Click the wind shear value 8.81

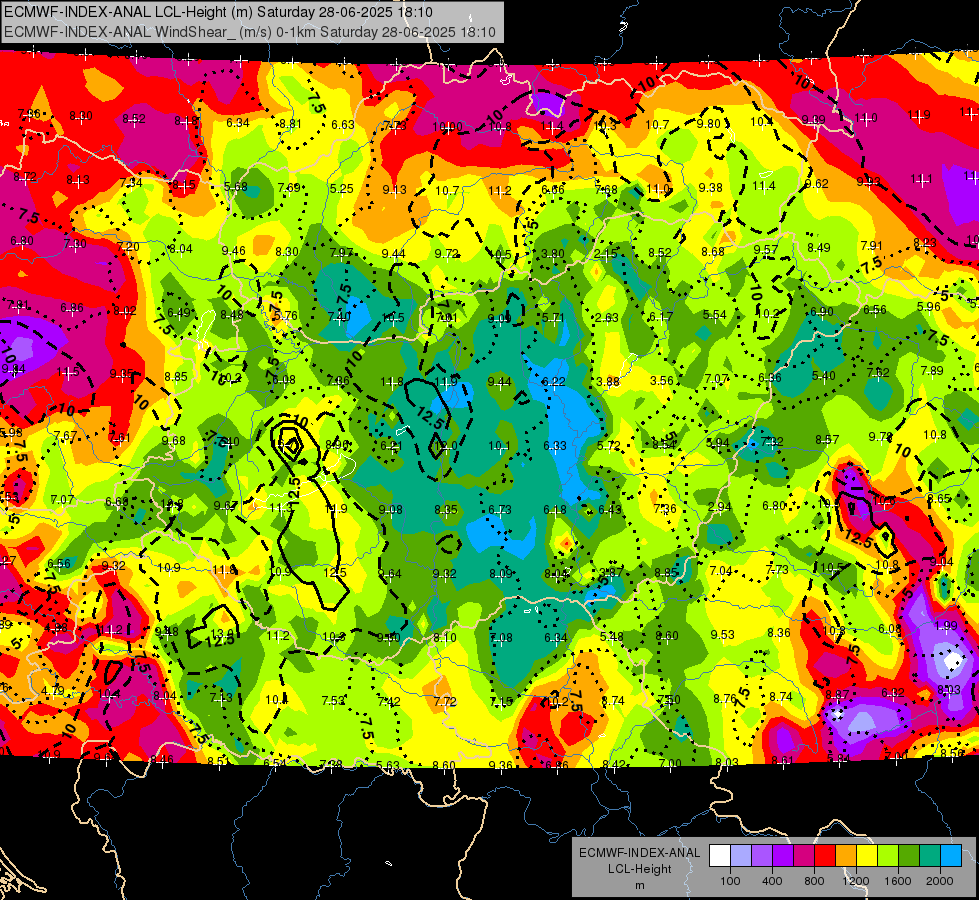tap(290, 124)
